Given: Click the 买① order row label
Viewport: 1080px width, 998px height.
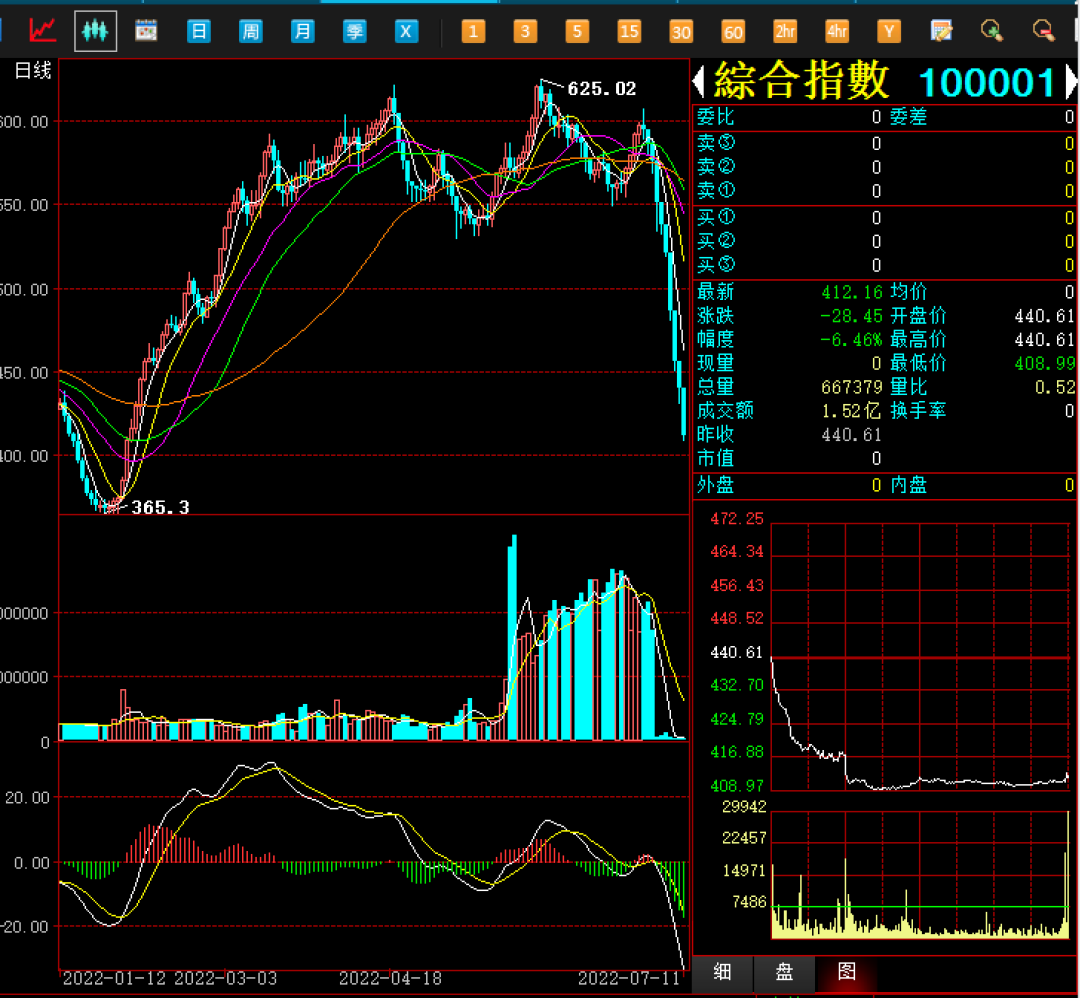Looking at the screenshot, I should pos(716,218).
